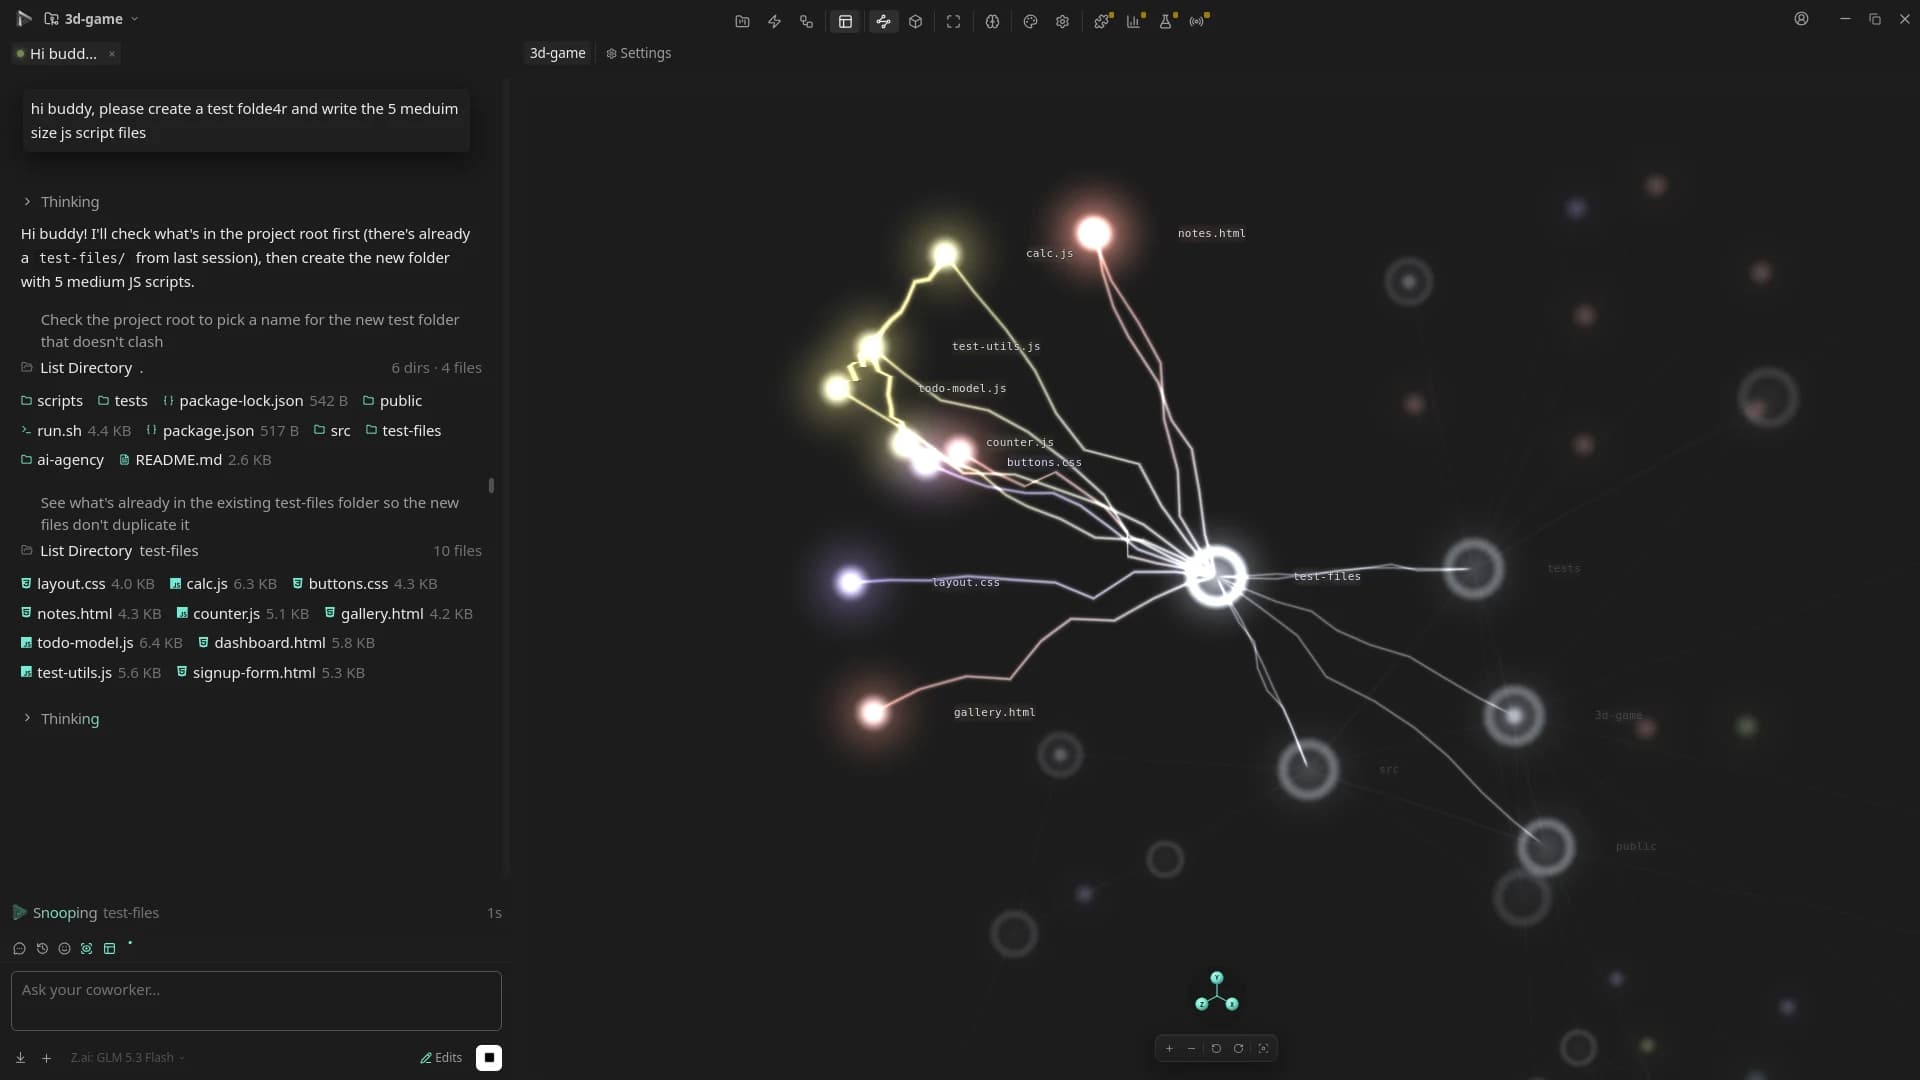Expand the first Thinking section

(61, 202)
